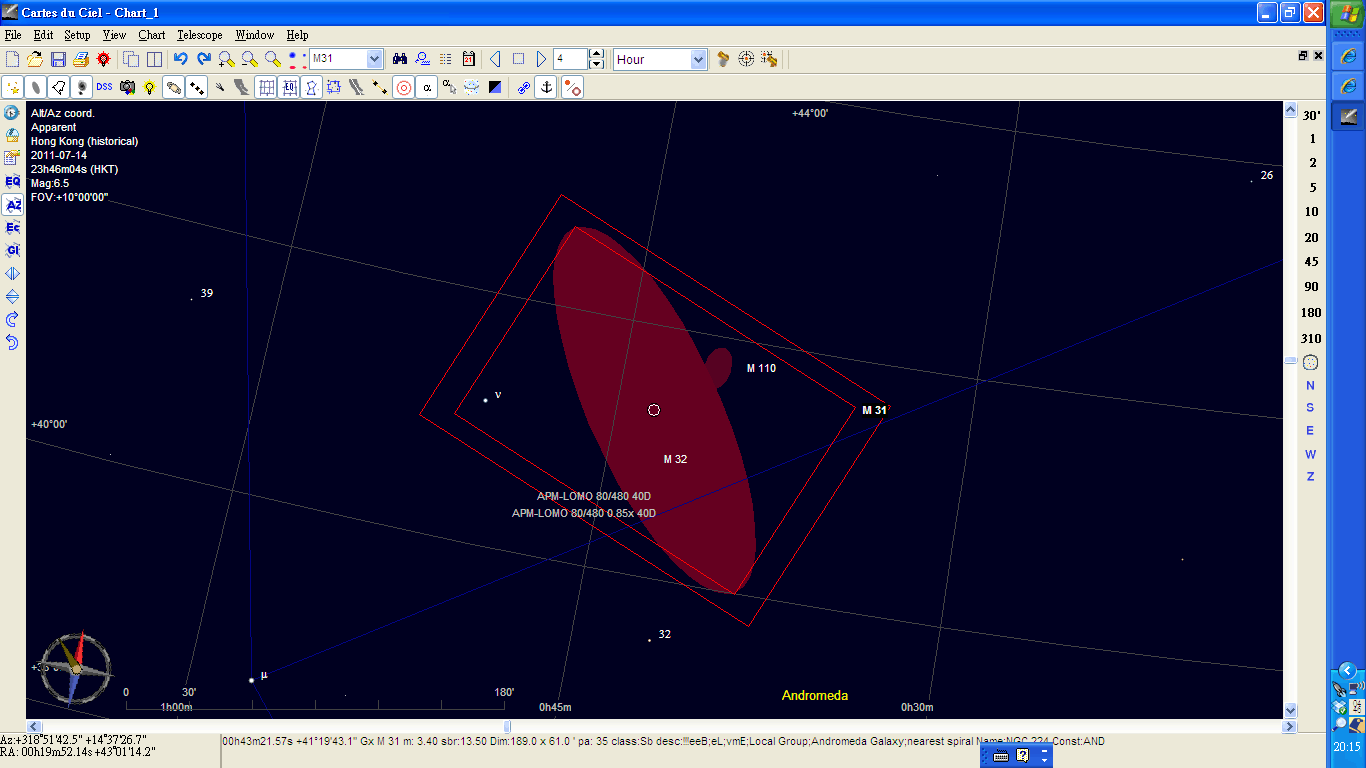Click the anchor icon in toolbar
Screen dimensions: 1366x768
click(x=546, y=88)
